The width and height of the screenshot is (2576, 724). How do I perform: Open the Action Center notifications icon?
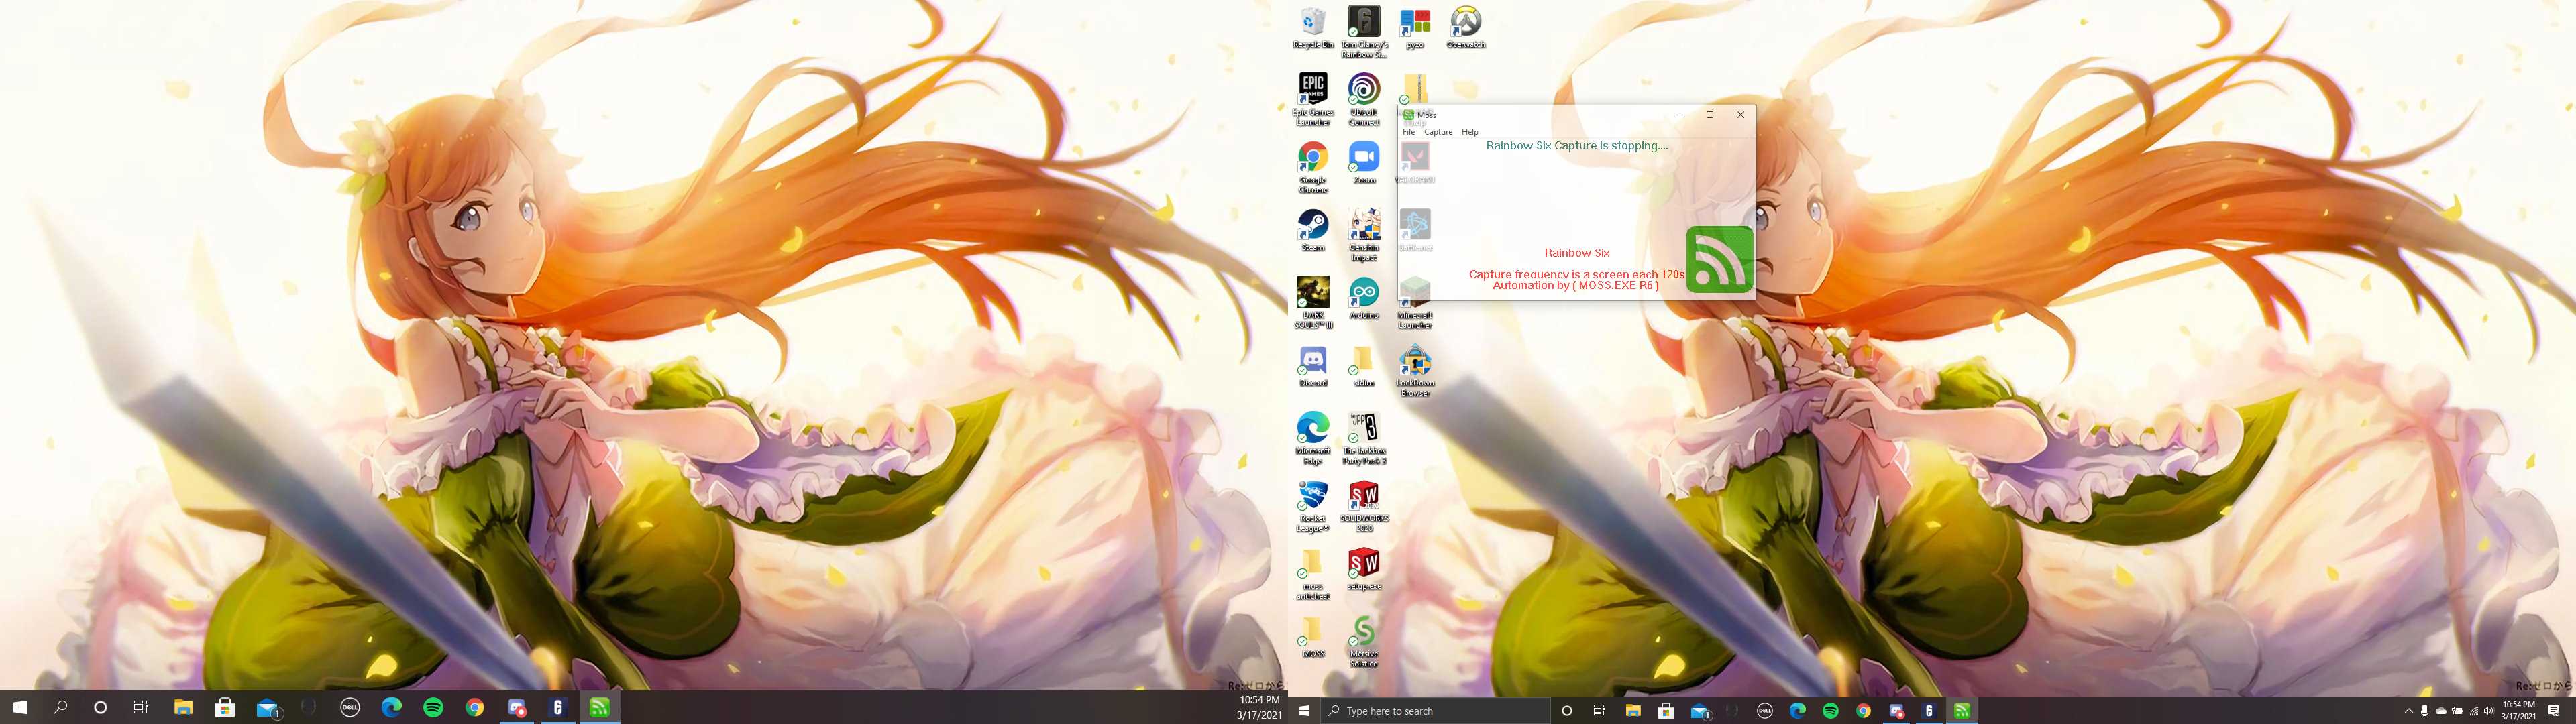click(x=2553, y=711)
